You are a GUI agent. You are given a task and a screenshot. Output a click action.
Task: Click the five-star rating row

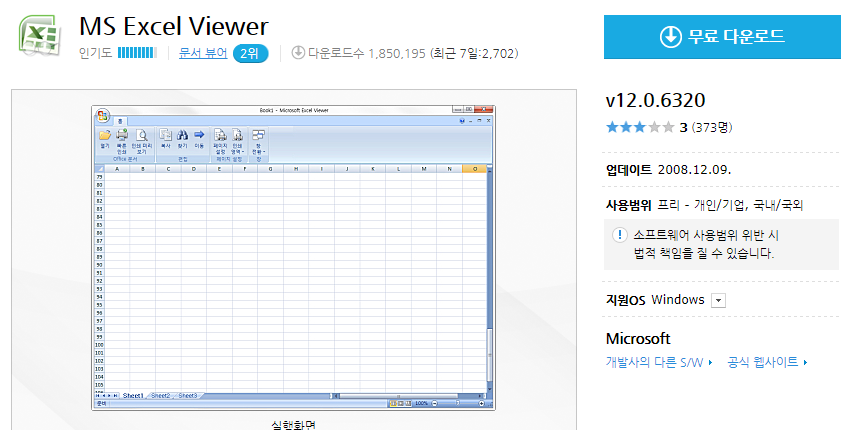(x=640, y=127)
